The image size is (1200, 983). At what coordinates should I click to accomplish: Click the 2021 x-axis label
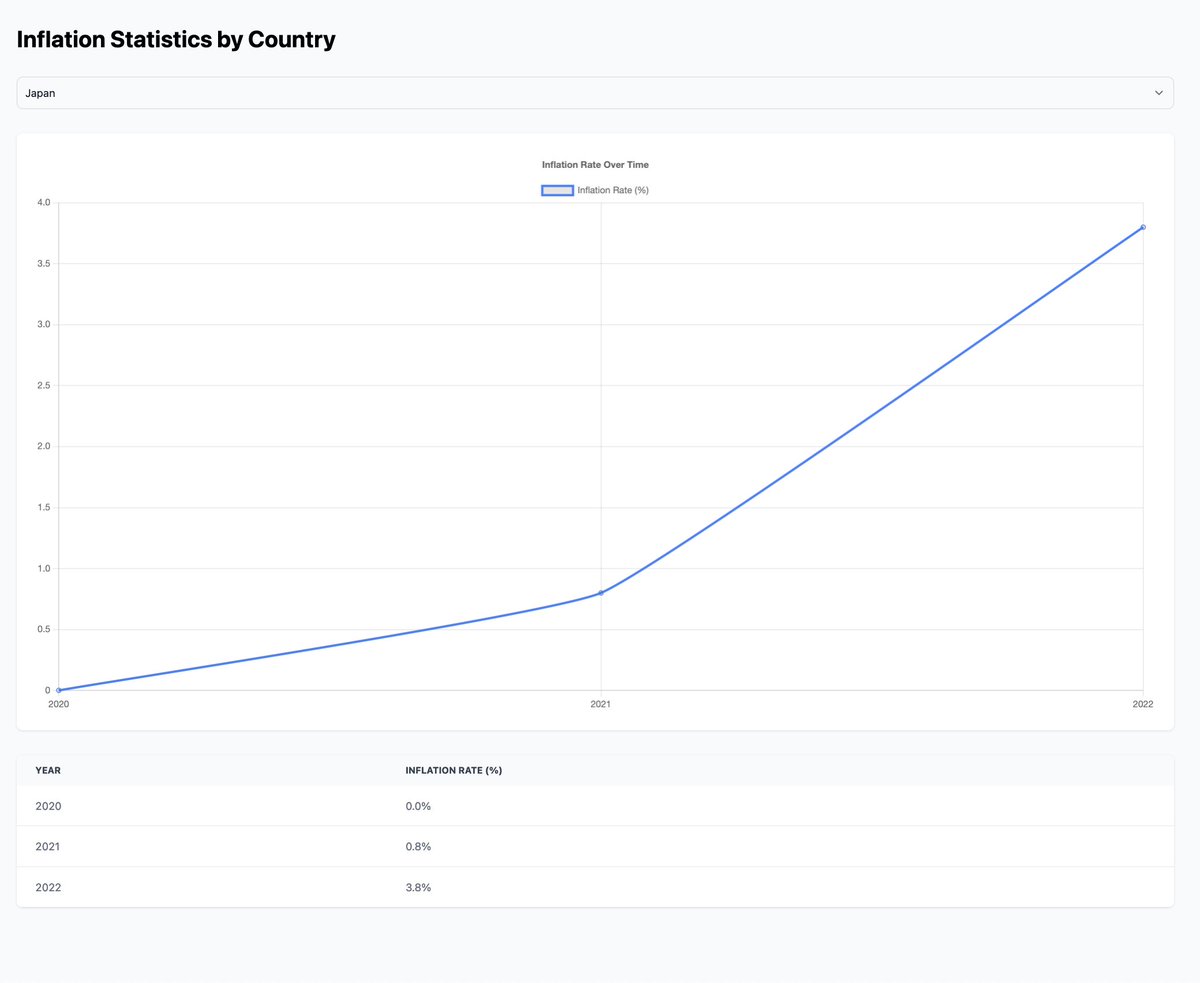[601, 705]
